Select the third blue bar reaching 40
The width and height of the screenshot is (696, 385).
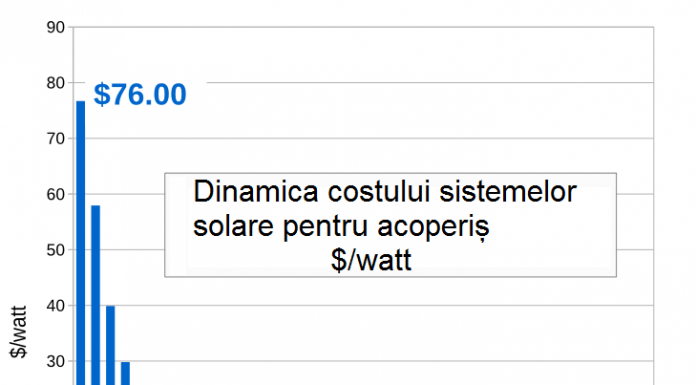(111, 345)
